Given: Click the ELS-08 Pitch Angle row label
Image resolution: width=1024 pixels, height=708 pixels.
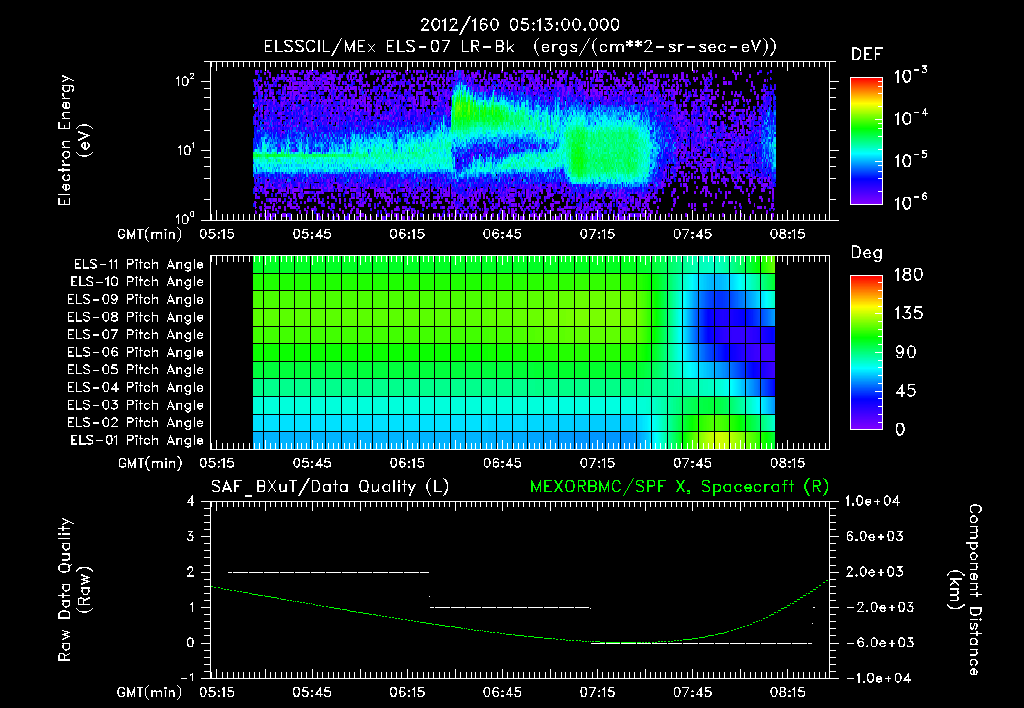Looking at the screenshot, I should click(x=136, y=317).
